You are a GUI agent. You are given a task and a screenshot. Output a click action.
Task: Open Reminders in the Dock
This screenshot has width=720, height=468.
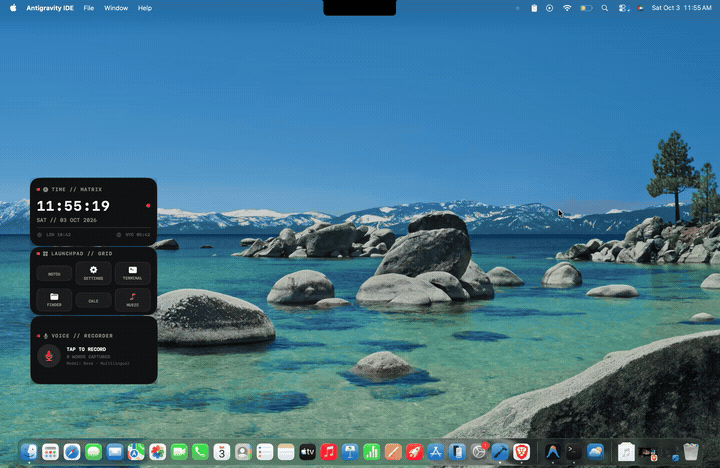click(265, 452)
